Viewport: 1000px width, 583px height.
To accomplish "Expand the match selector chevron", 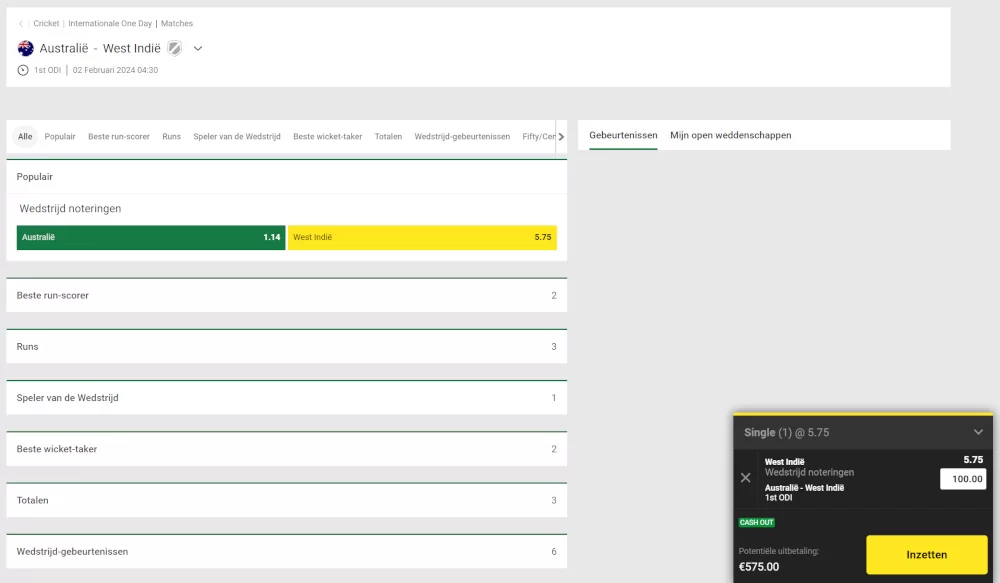I will [198, 48].
